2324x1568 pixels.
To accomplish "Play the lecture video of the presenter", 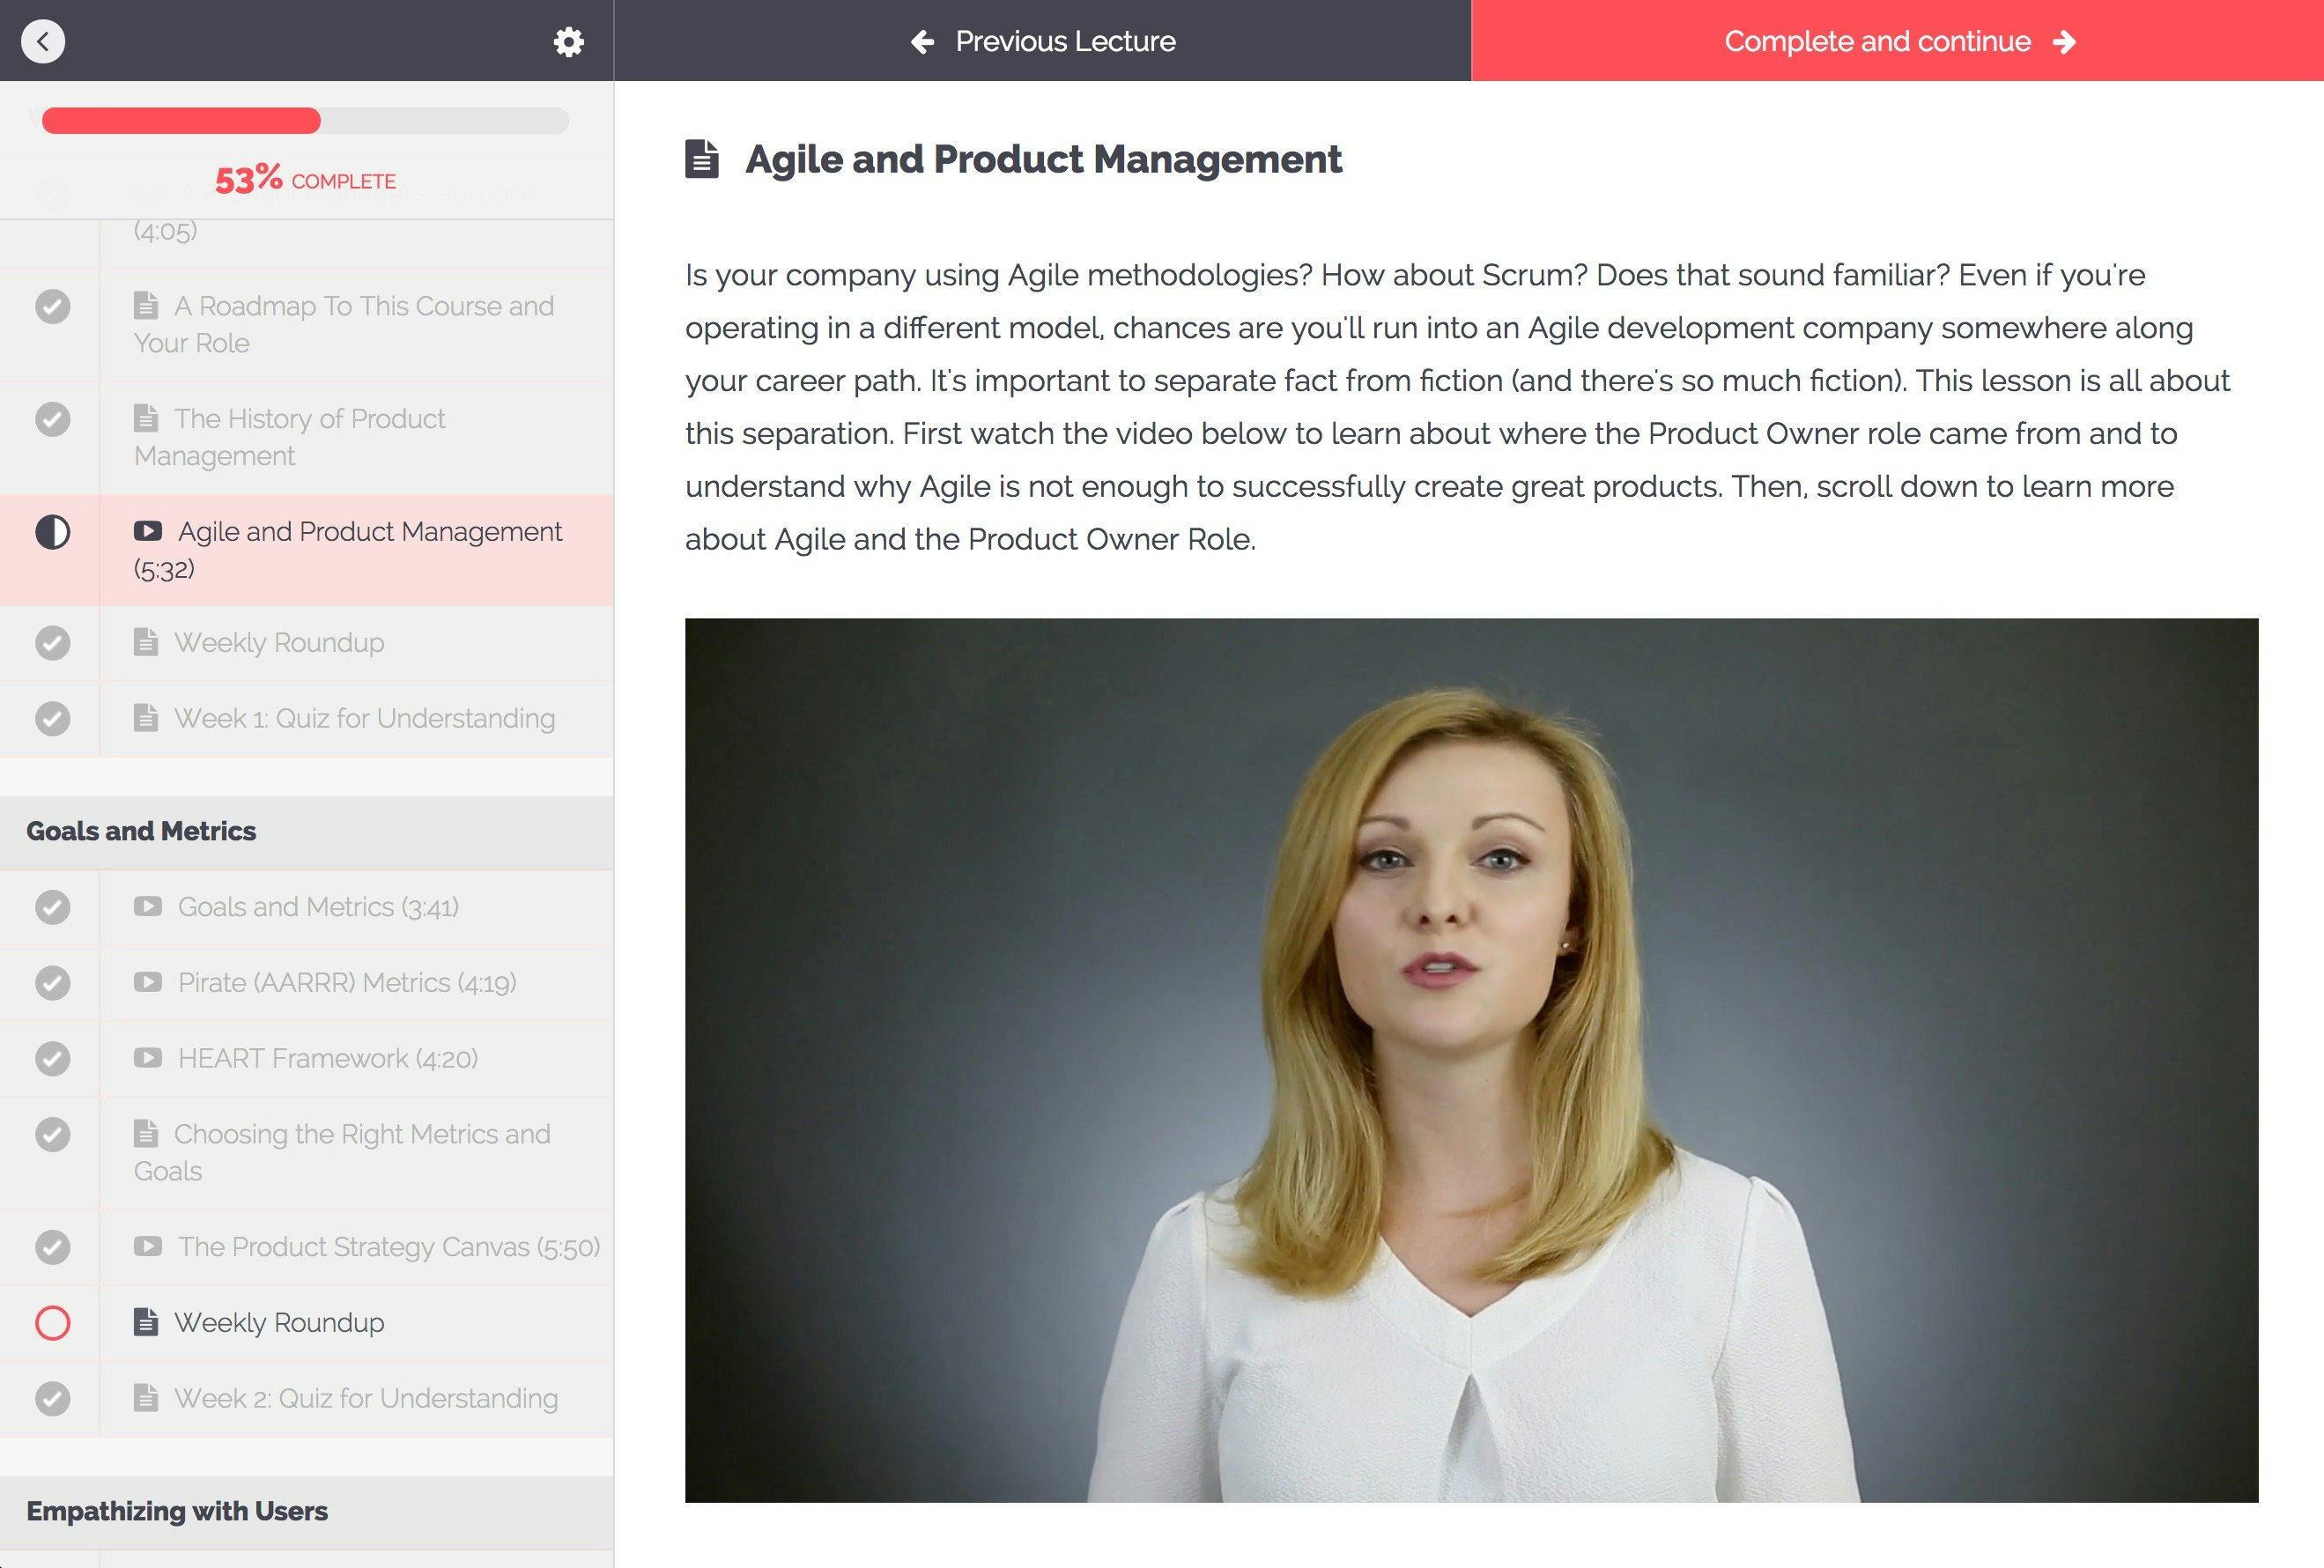I will [1471, 1060].
